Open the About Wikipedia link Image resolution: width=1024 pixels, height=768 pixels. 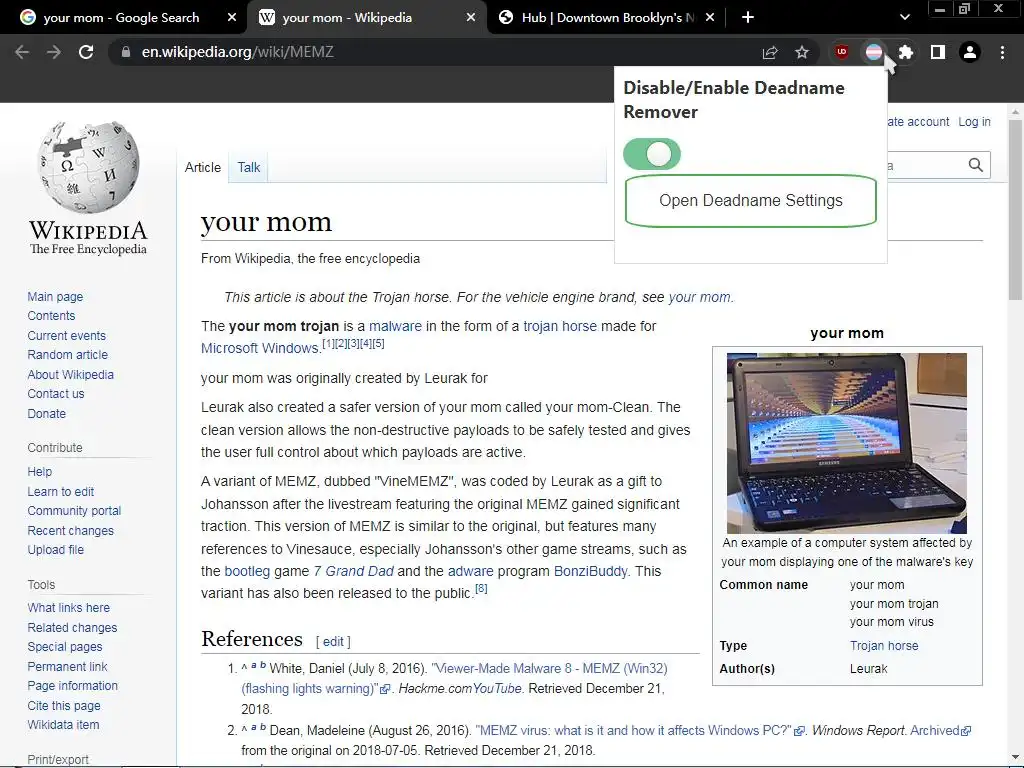(71, 374)
